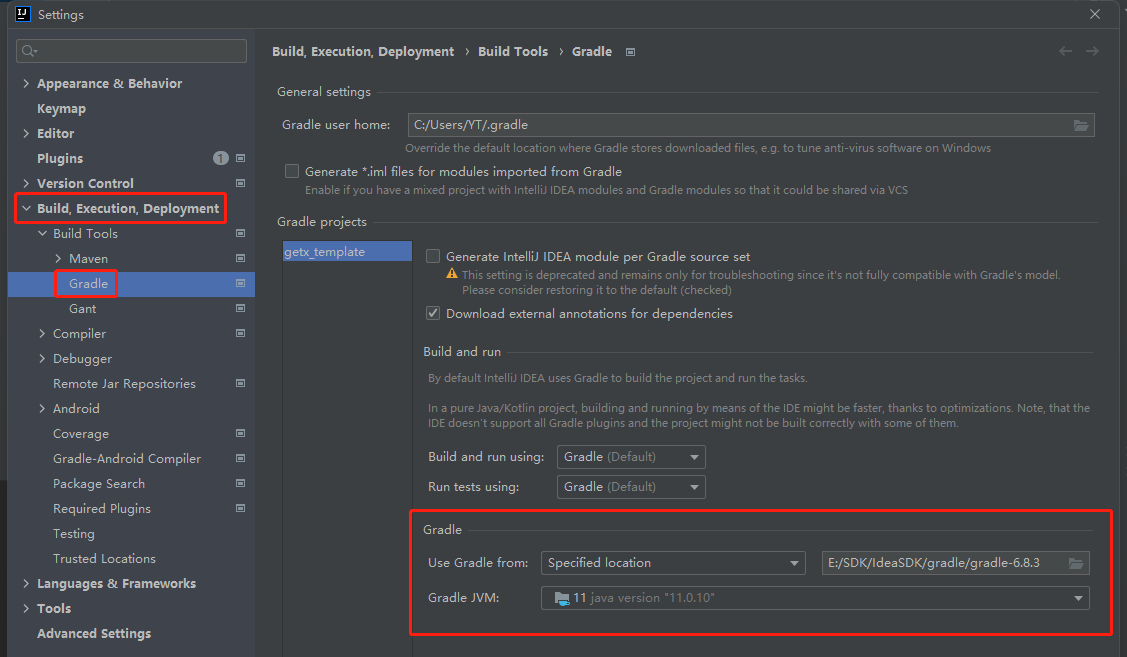Viewport: 1127px width, 657px height.
Task: Close the Settings dialog
Action: point(1095,14)
